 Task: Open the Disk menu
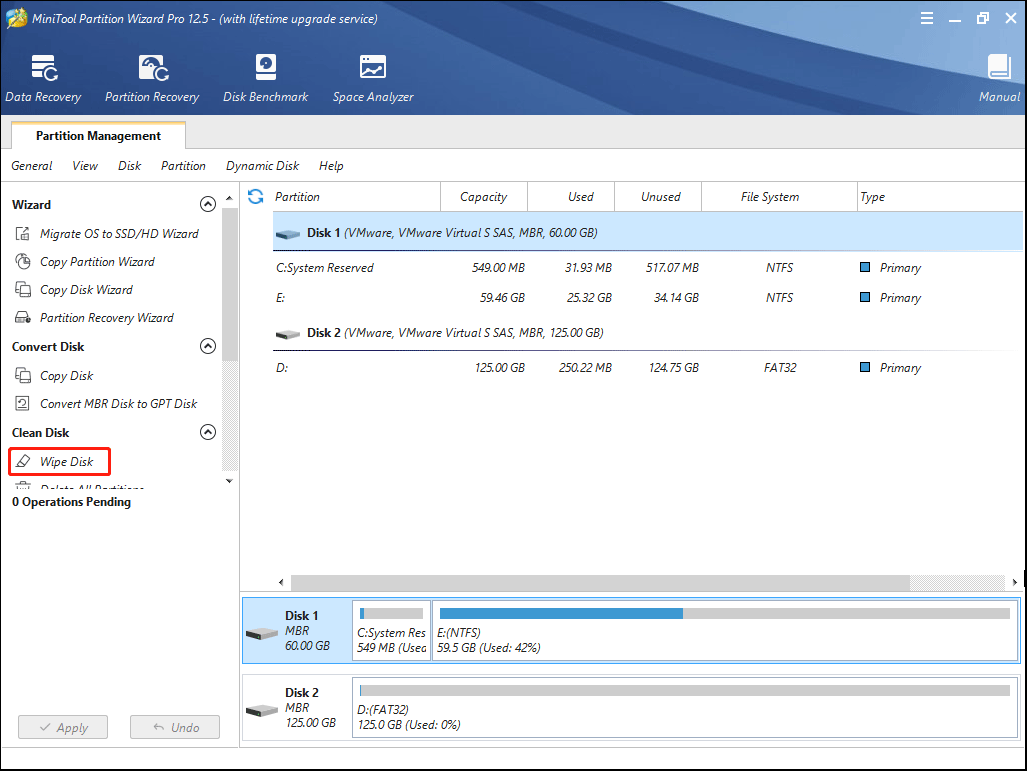click(x=129, y=166)
